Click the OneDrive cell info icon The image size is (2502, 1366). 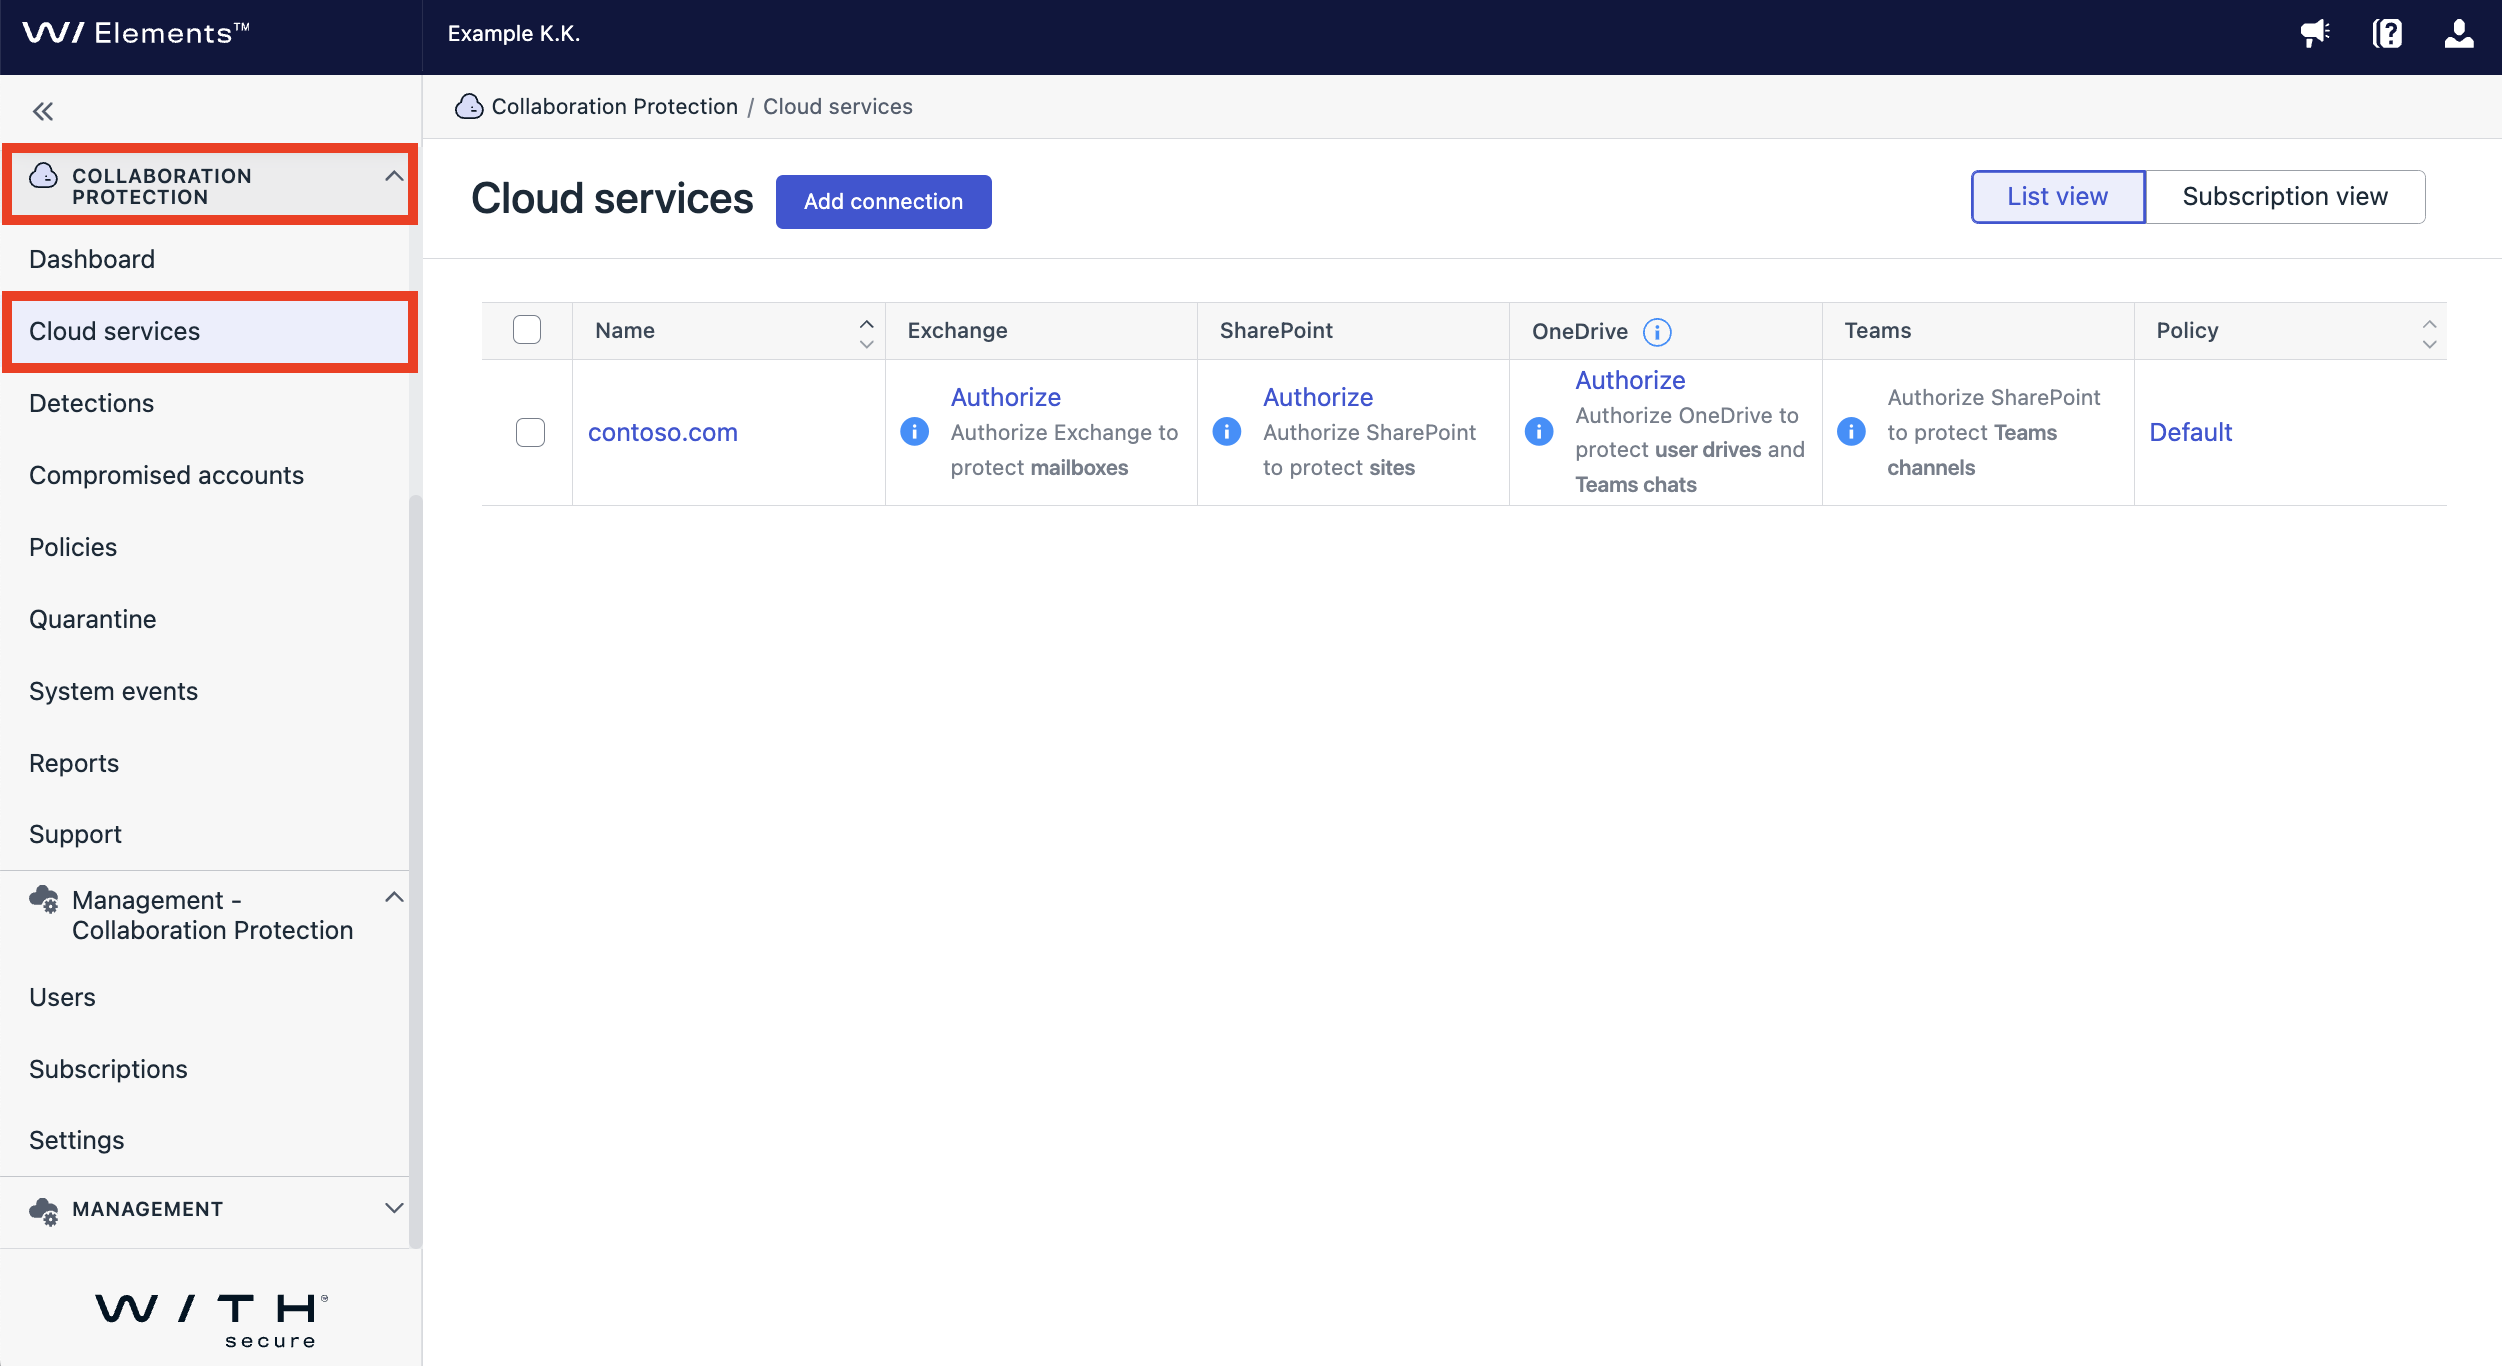[1538, 431]
